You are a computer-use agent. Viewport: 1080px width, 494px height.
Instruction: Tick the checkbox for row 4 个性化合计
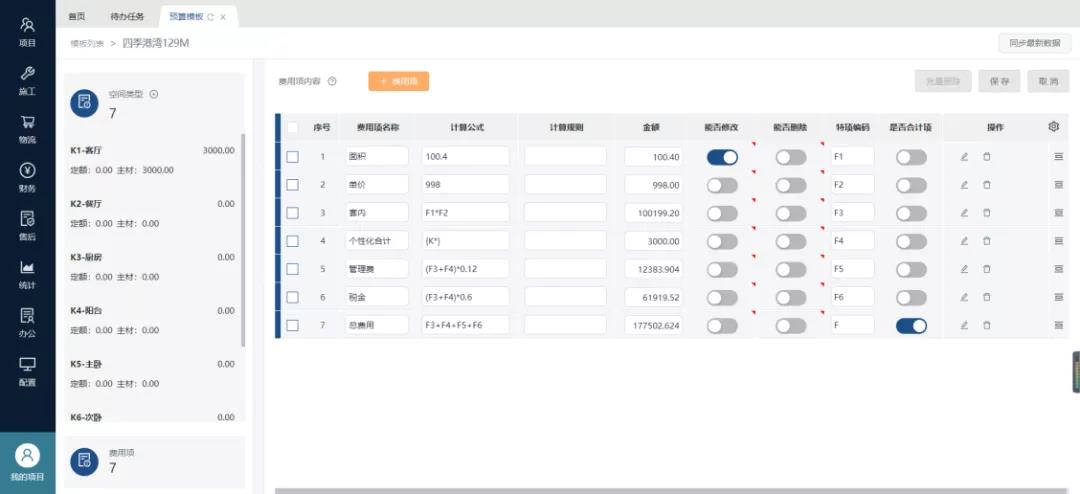pos(292,241)
